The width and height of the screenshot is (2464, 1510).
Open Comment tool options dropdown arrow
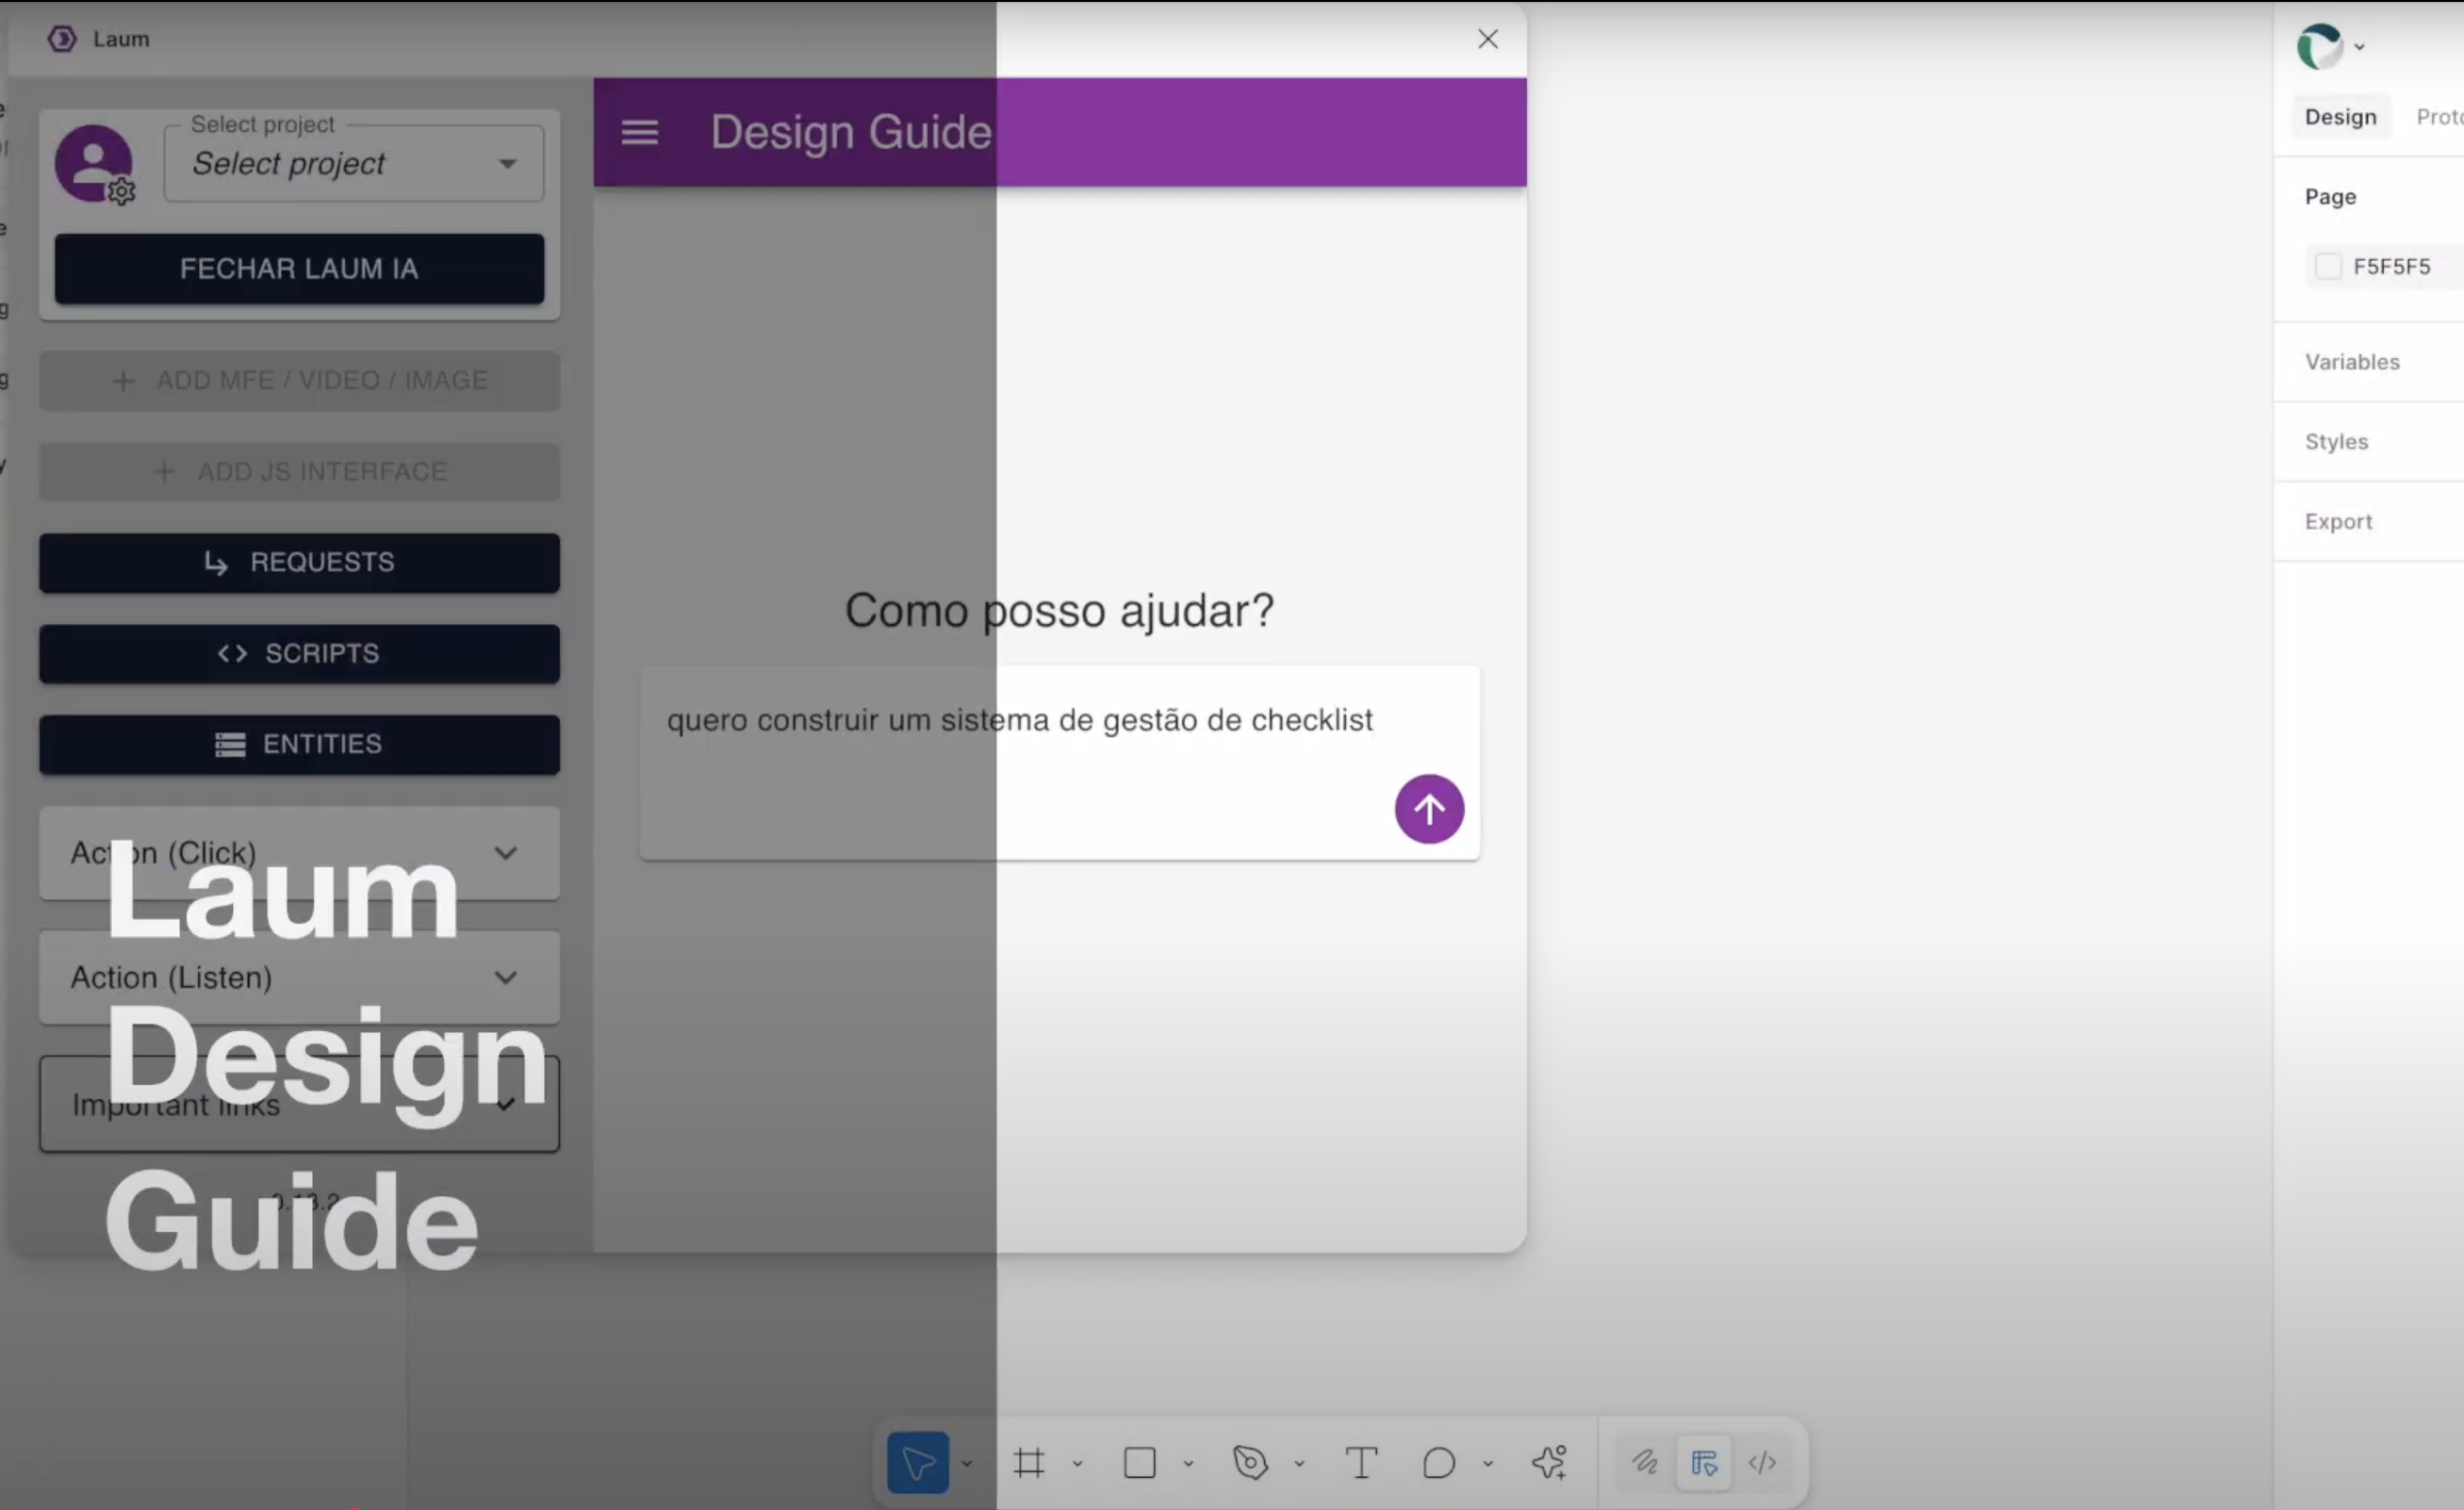click(x=1488, y=1464)
